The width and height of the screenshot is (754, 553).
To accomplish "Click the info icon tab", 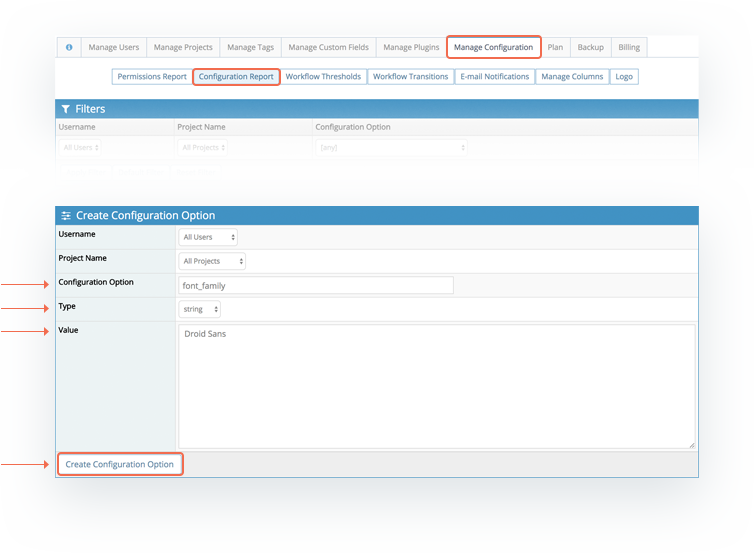I will [x=69, y=47].
